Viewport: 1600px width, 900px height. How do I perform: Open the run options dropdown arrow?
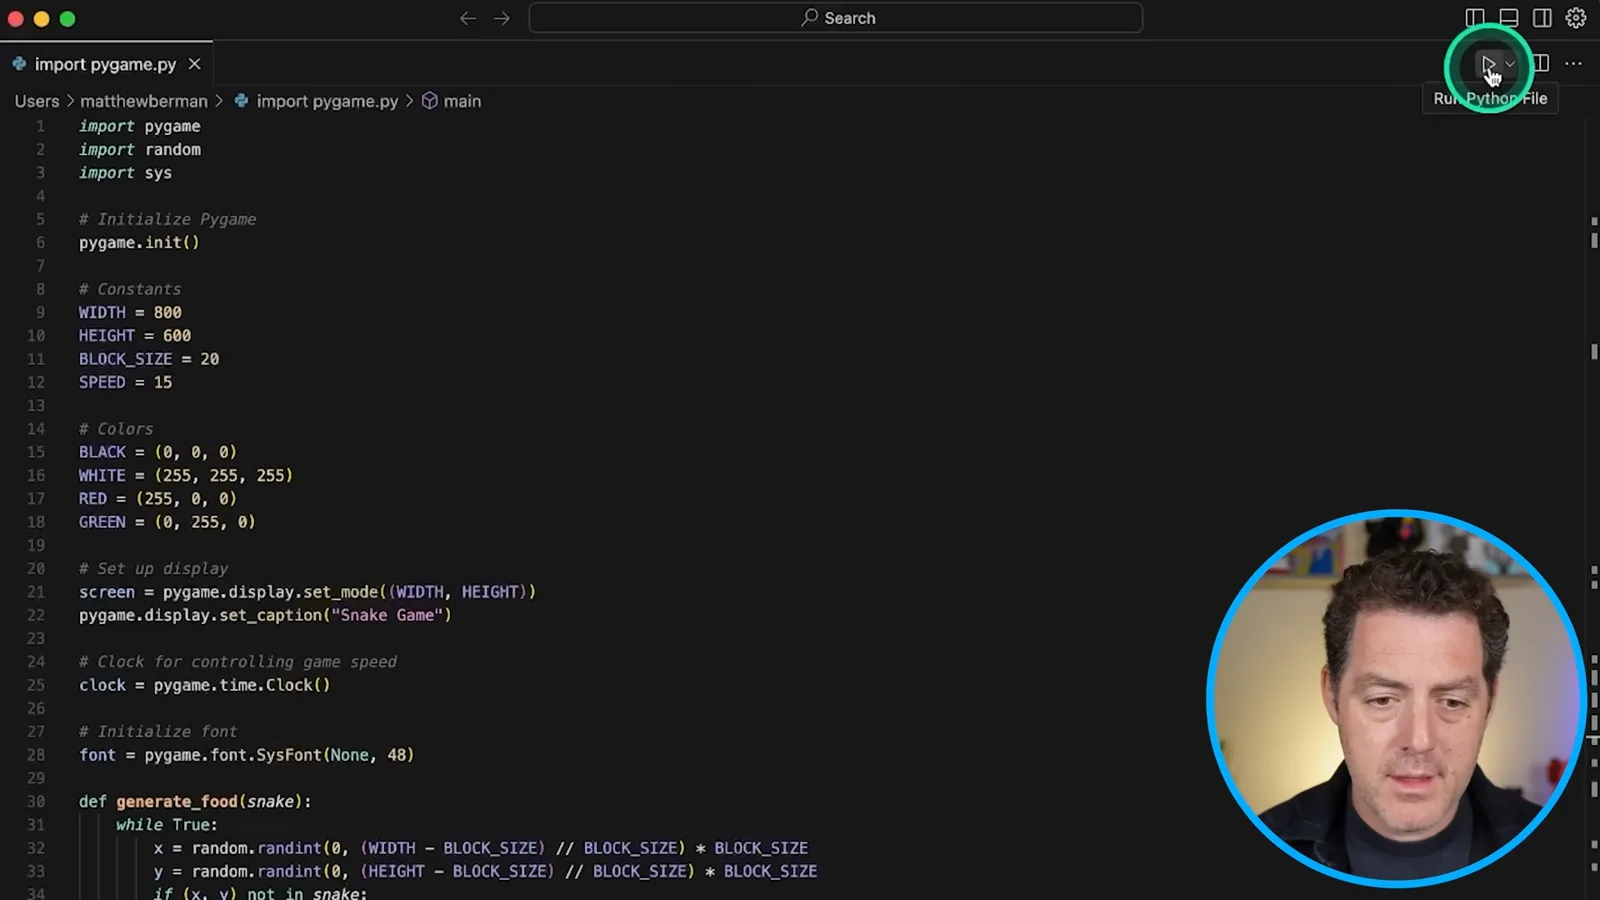coord(1511,64)
